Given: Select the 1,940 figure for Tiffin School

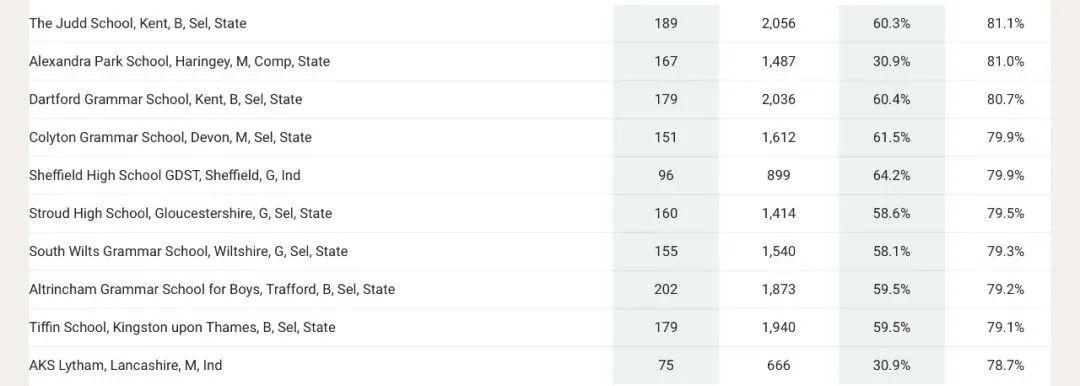Looking at the screenshot, I should pos(778,327).
